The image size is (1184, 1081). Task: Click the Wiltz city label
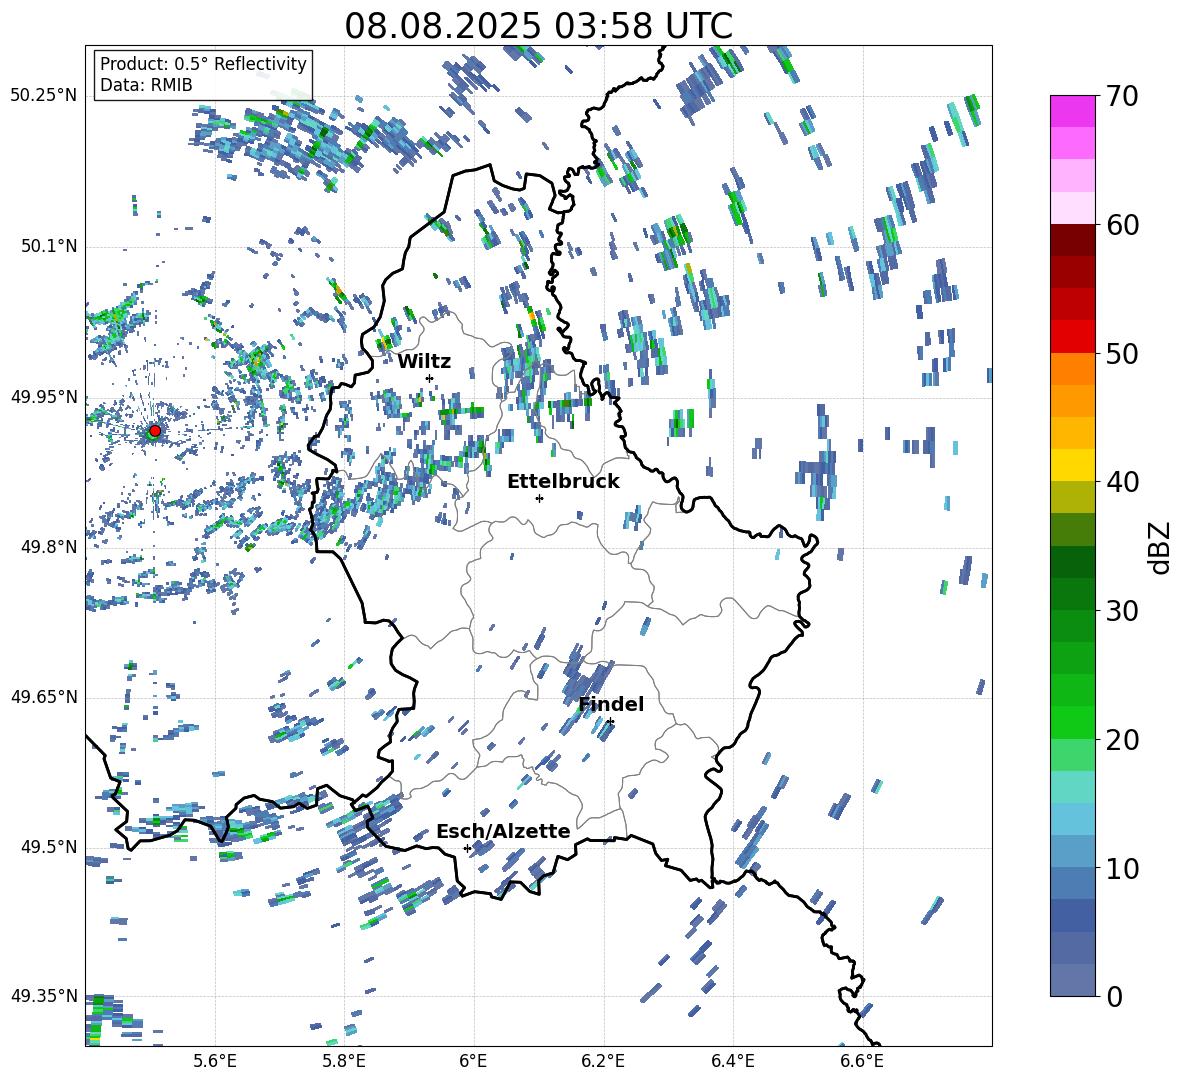424,362
